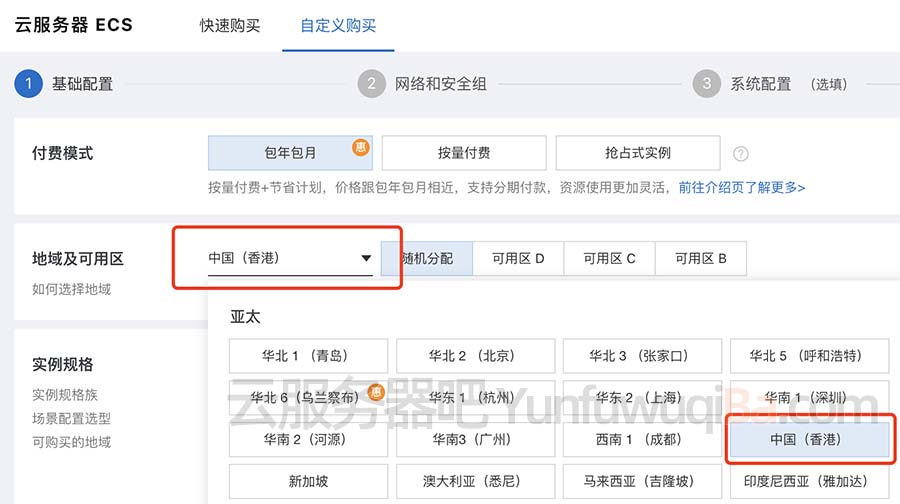Select region 华北 5（呼和浩特）
Screen dimensions: 900x504
pyautogui.click(x=809, y=356)
